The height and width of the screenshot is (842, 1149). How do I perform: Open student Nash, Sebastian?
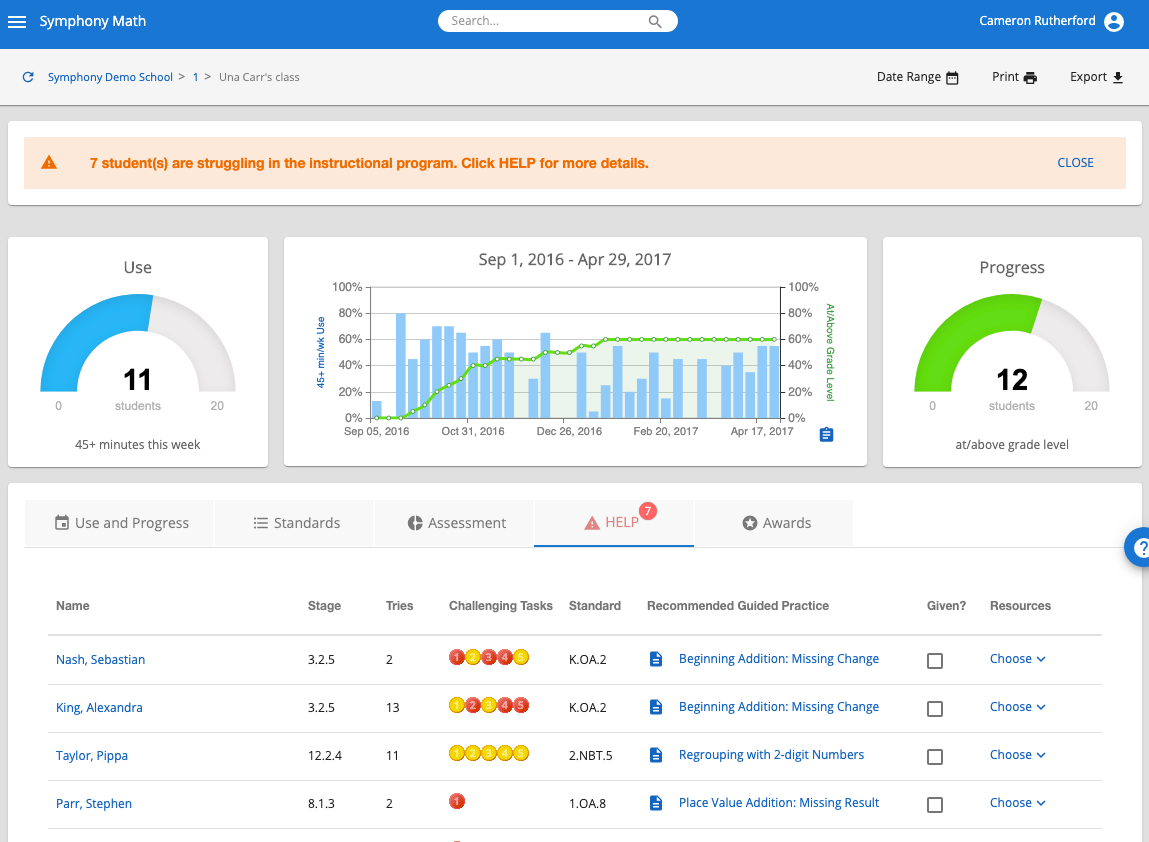click(100, 660)
